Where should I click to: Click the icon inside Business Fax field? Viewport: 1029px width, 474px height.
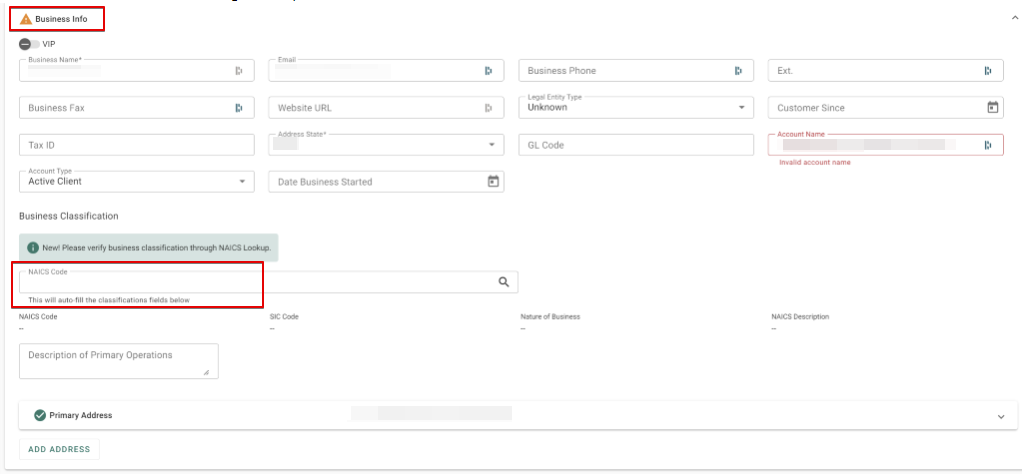239,108
